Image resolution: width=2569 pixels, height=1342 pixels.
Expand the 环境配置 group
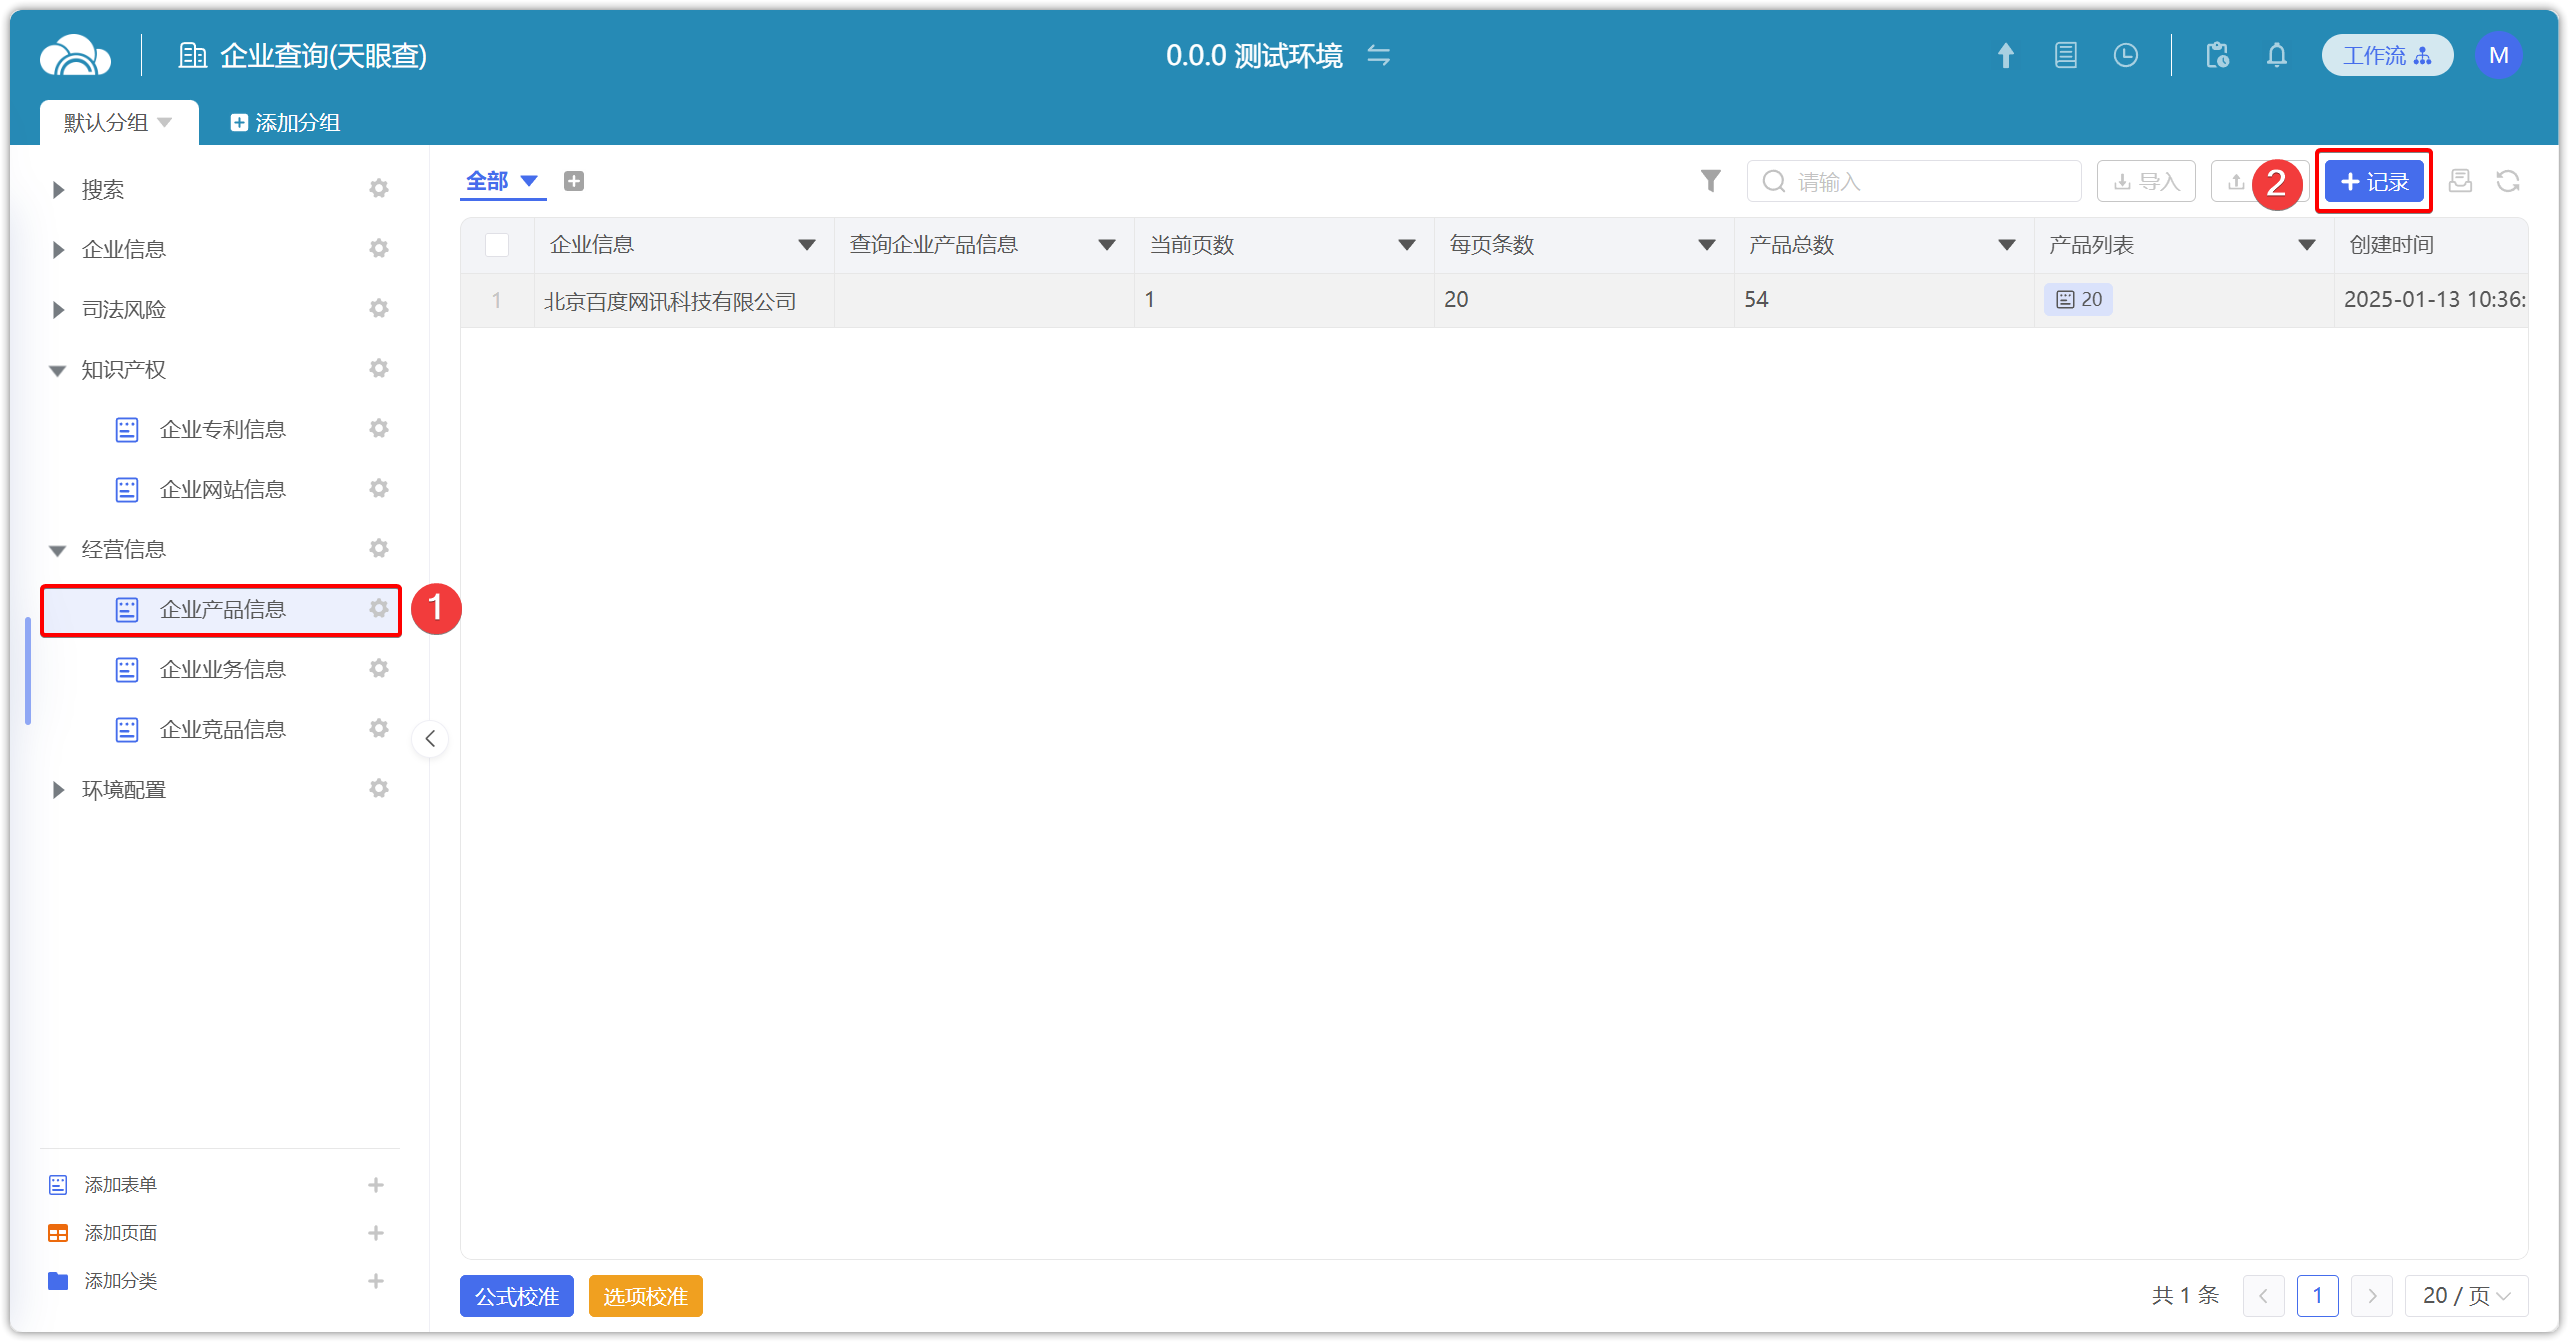pyautogui.click(x=58, y=790)
